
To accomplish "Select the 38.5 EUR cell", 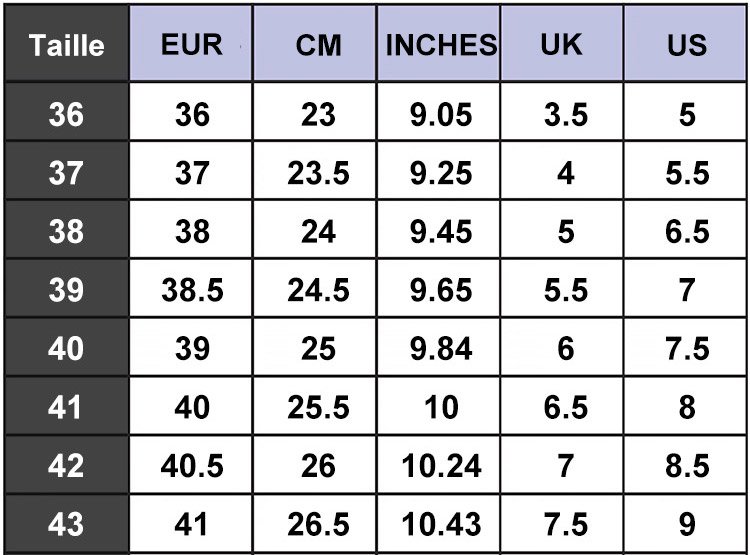I will coord(191,290).
